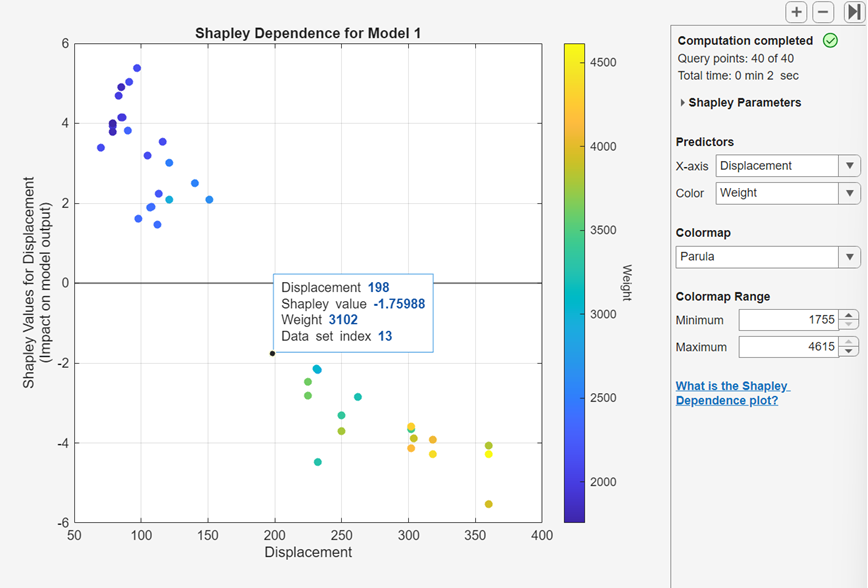Screen dimensions: 868x588
Task: Decrement the Maximum colormap value
Action: click(x=848, y=350)
